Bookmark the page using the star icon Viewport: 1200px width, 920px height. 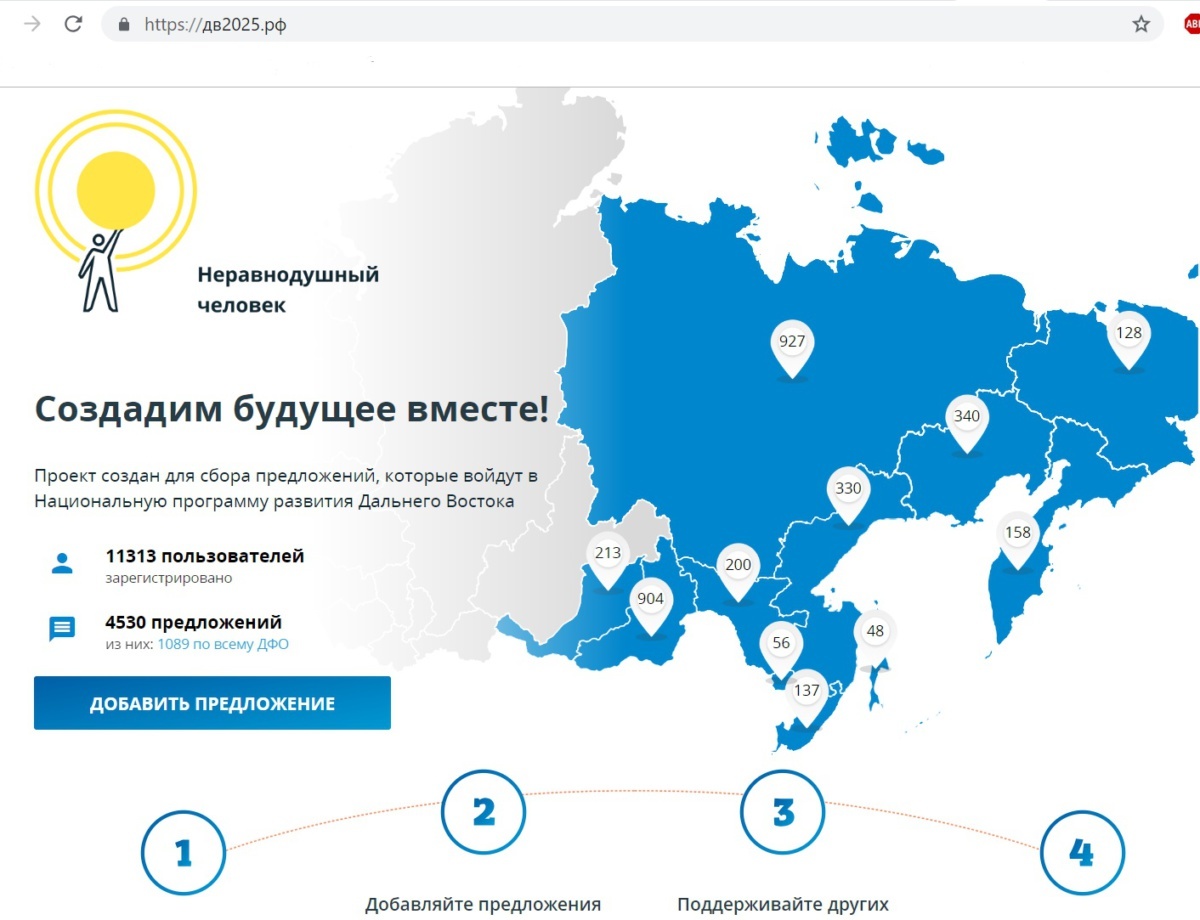pos(1140,23)
